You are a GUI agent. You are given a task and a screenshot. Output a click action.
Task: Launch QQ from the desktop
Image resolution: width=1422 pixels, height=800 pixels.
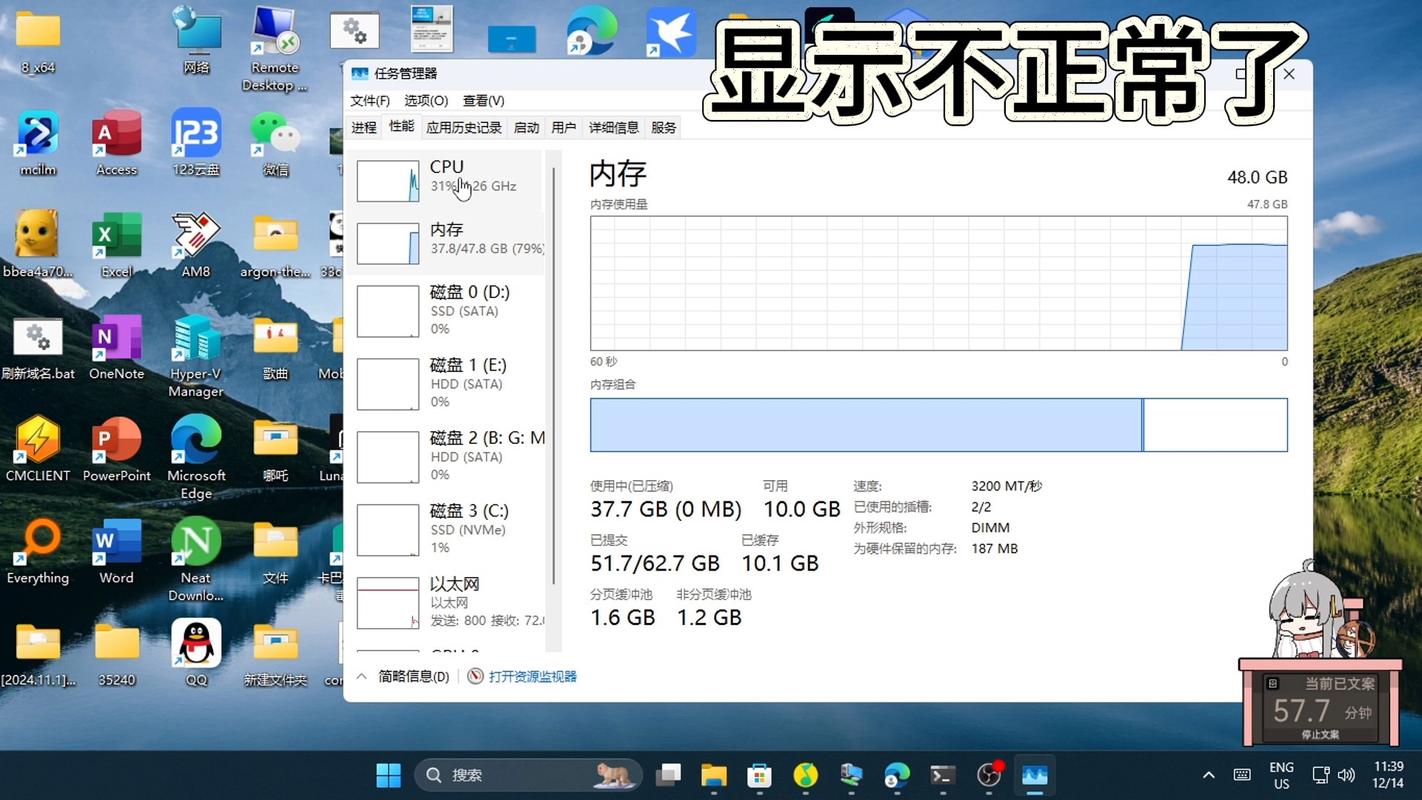(x=196, y=647)
